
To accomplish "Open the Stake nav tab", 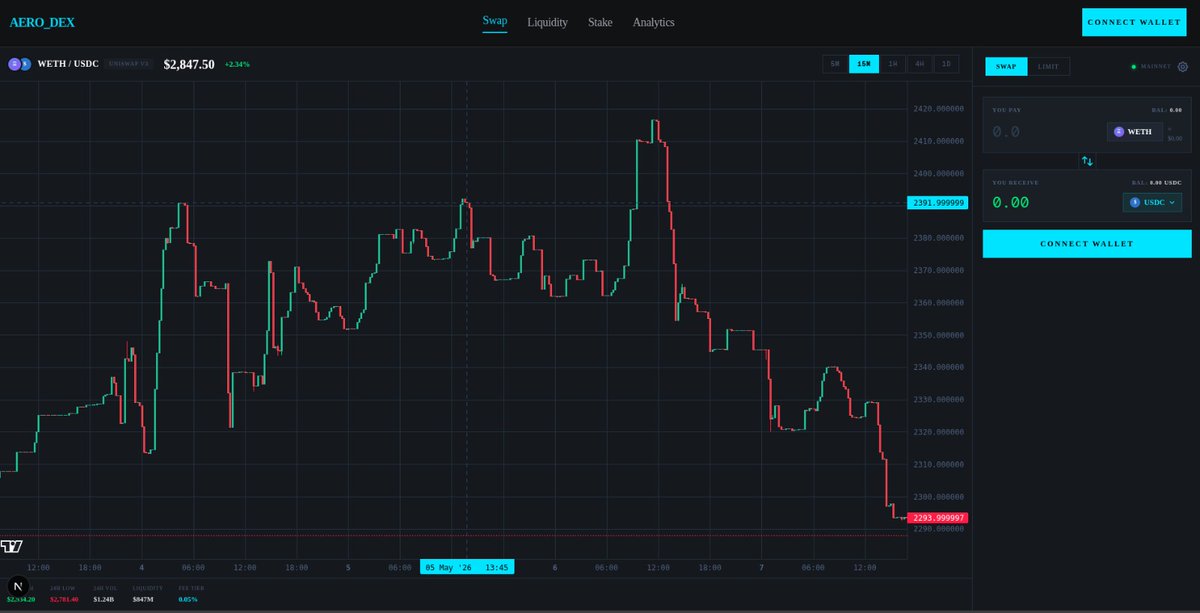I will tap(600, 22).
